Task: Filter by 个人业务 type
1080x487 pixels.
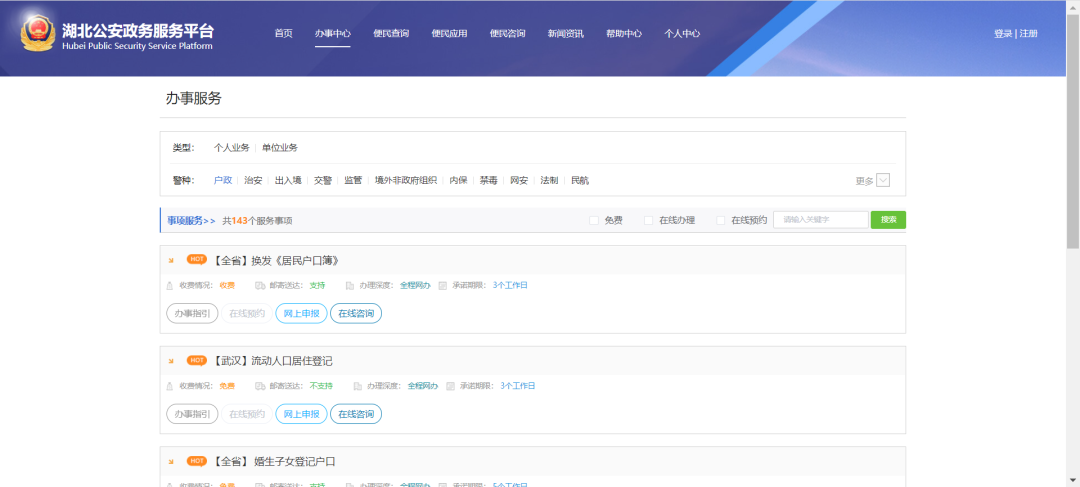Action: click(231, 147)
